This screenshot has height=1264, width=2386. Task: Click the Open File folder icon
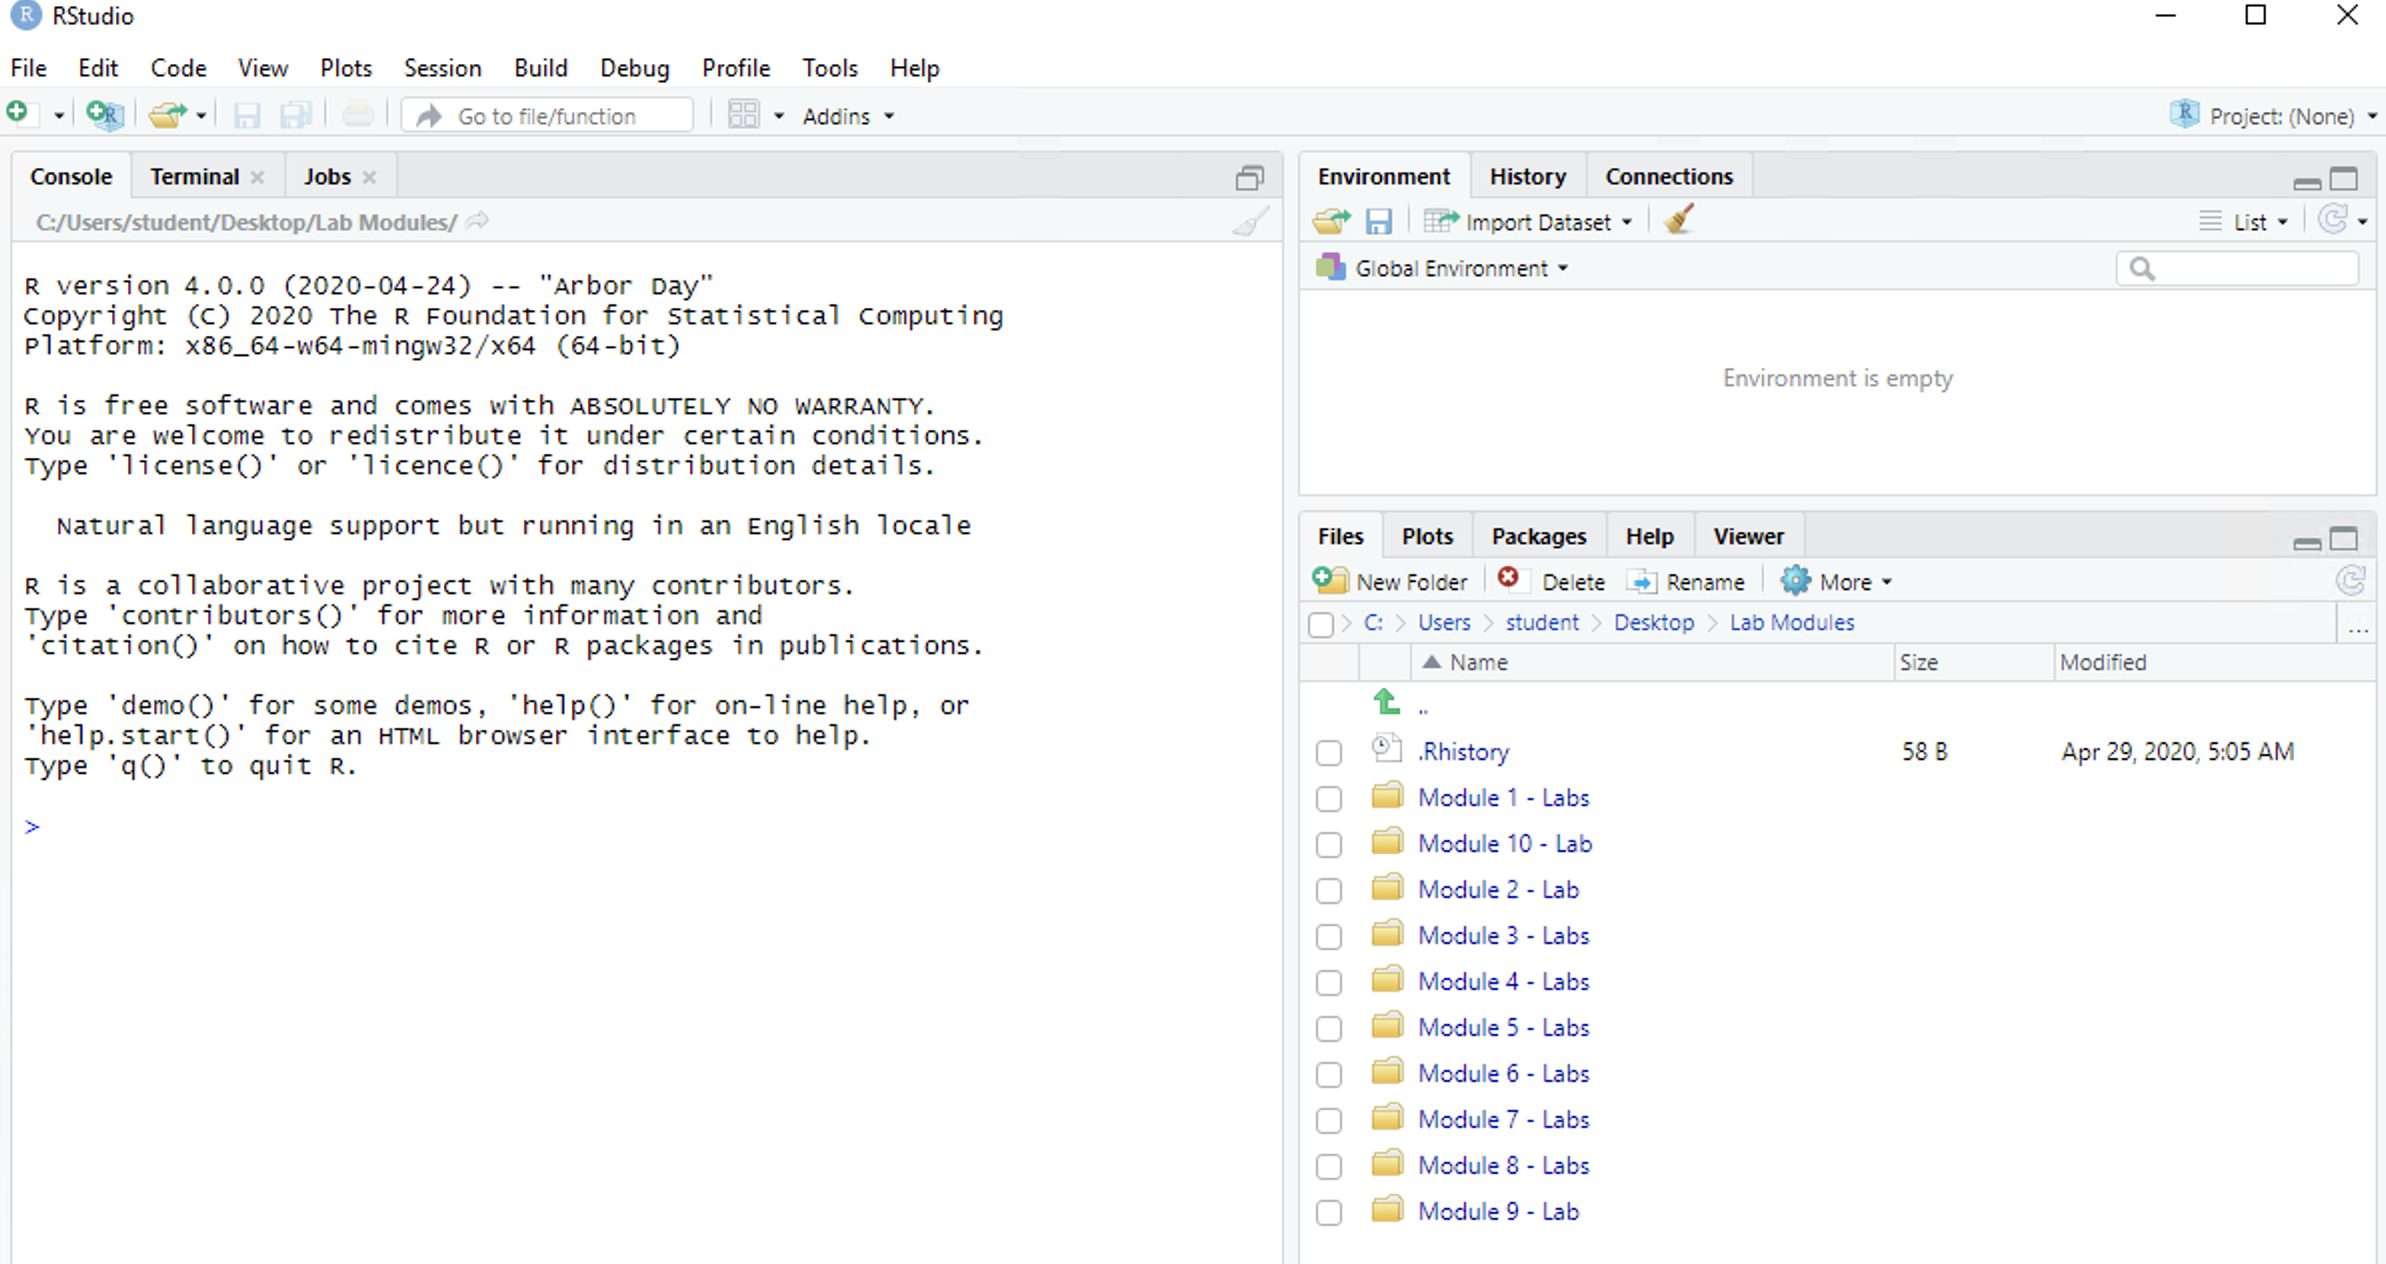point(167,115)
